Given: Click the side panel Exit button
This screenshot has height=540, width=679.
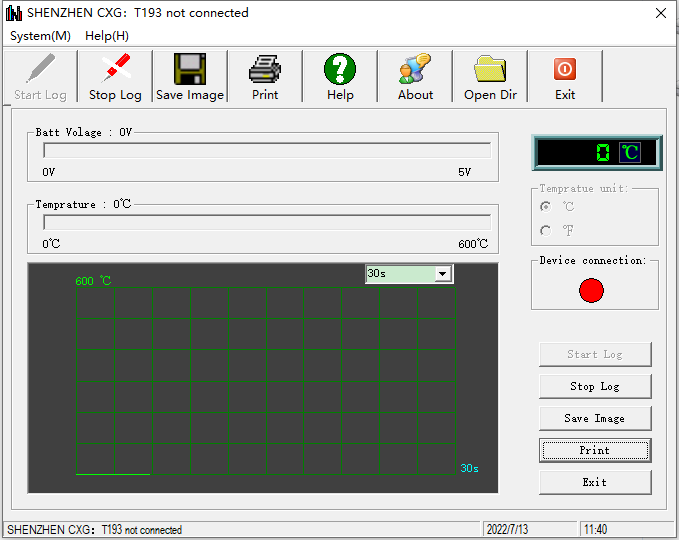Looking at the screenshot, I should pos(595,482).
